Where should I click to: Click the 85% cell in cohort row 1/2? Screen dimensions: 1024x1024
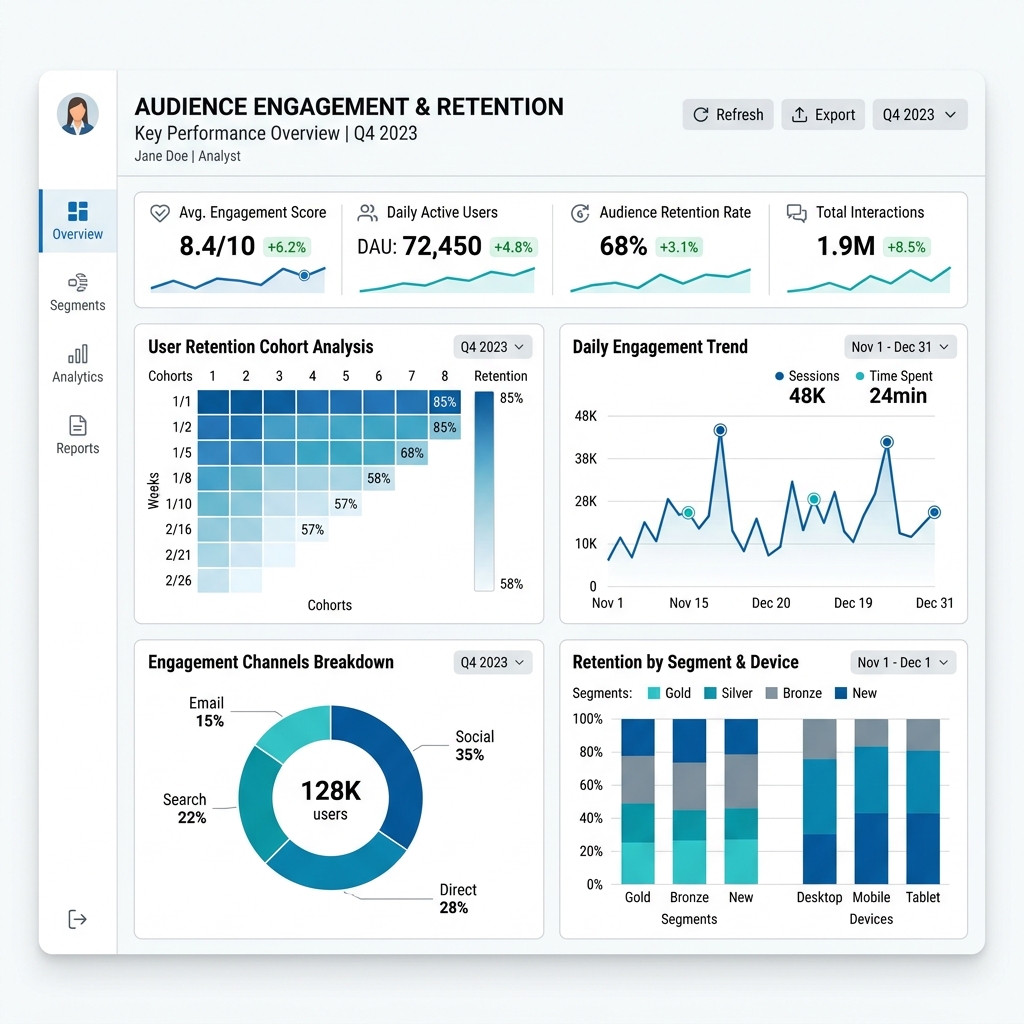point(445,427)
